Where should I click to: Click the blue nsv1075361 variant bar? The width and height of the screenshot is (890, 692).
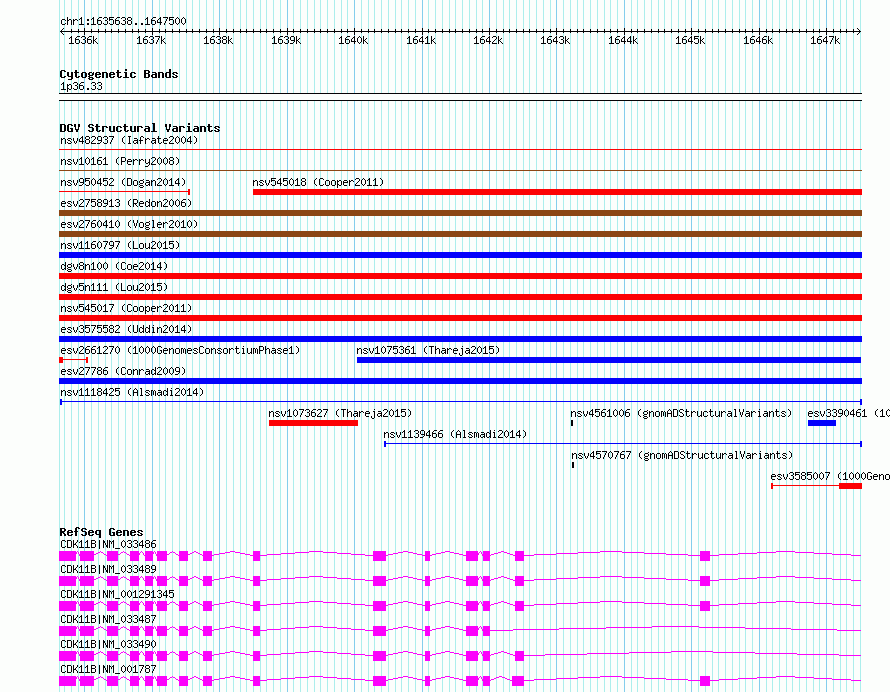pyautogui.click(x=609, y=360)
